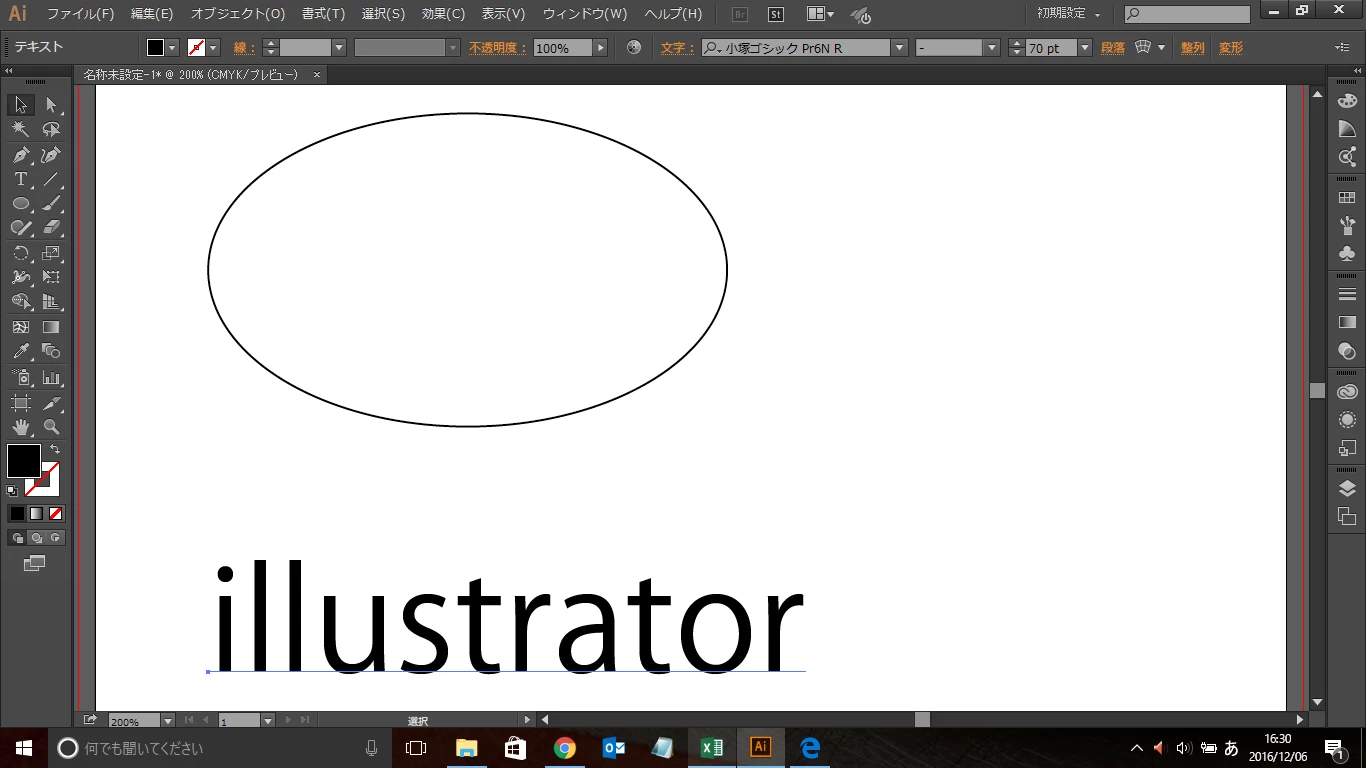The width and height of the screenshot is (1366, 768).
Task: Select the Gradient tool in toolbox
Action: 51,327
